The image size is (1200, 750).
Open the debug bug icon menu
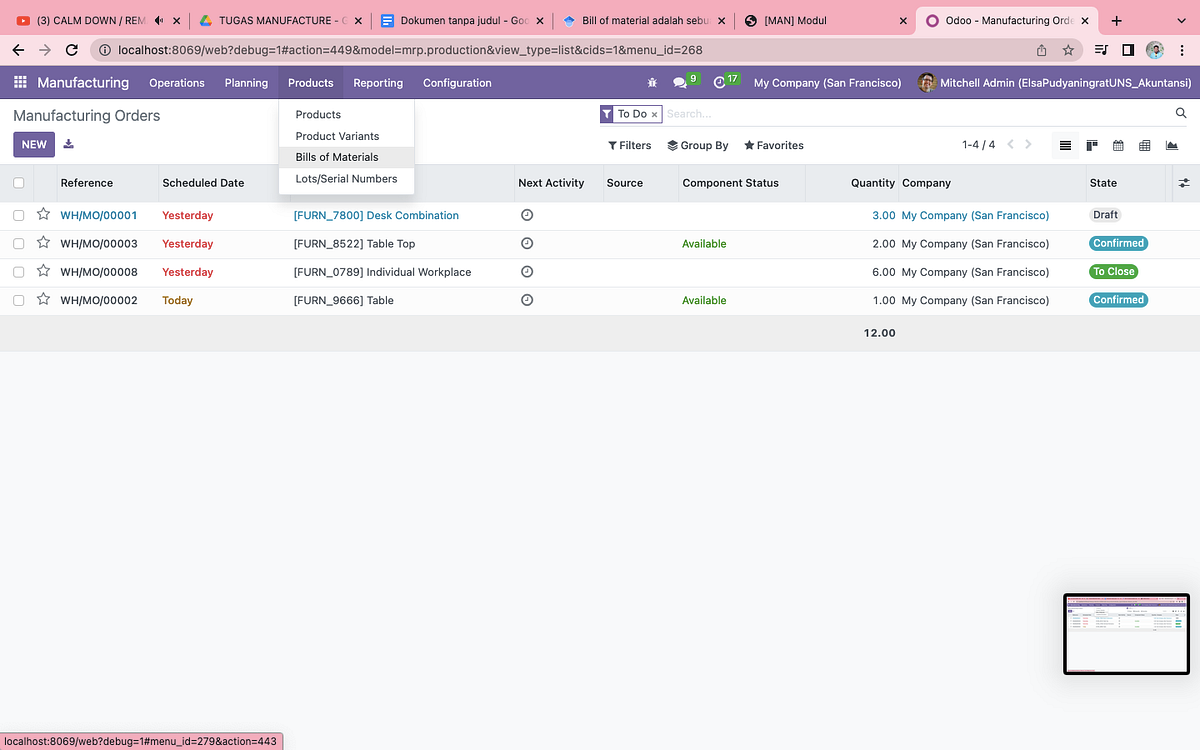point(652,83)
